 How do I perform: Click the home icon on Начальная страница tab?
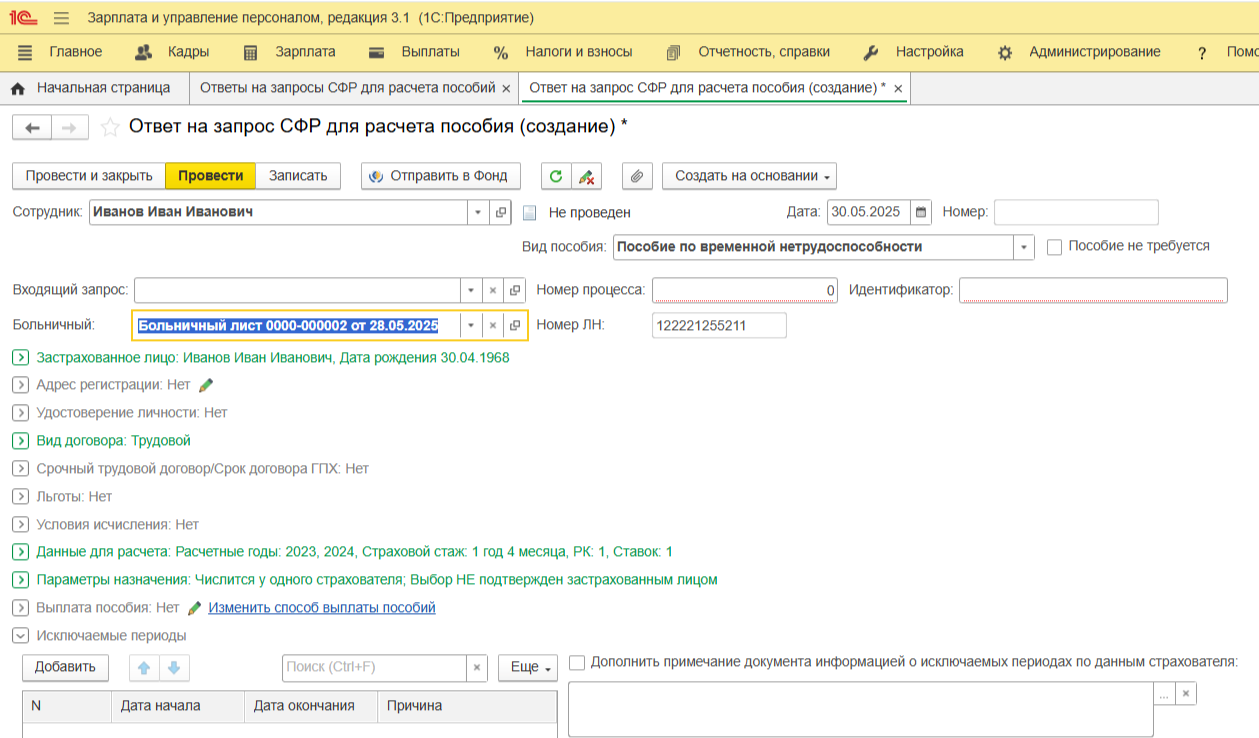[x=17, y=89]
